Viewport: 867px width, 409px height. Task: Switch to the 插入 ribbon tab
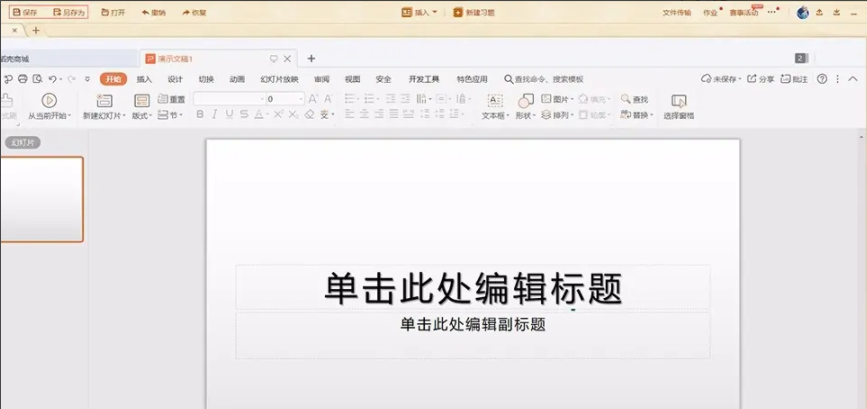[x=144, y=78]
